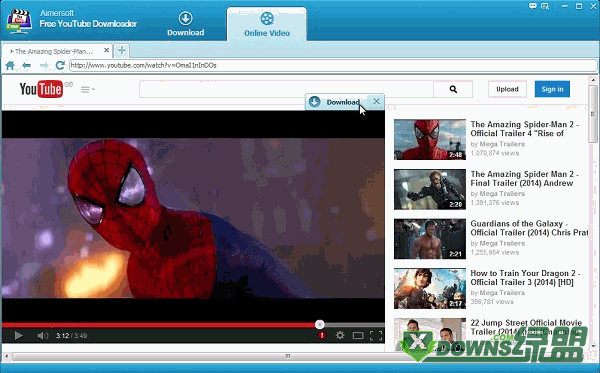Reload the page with the refresh icon
The height and width of the screenshot is (373, 600).
coord(60,65)
